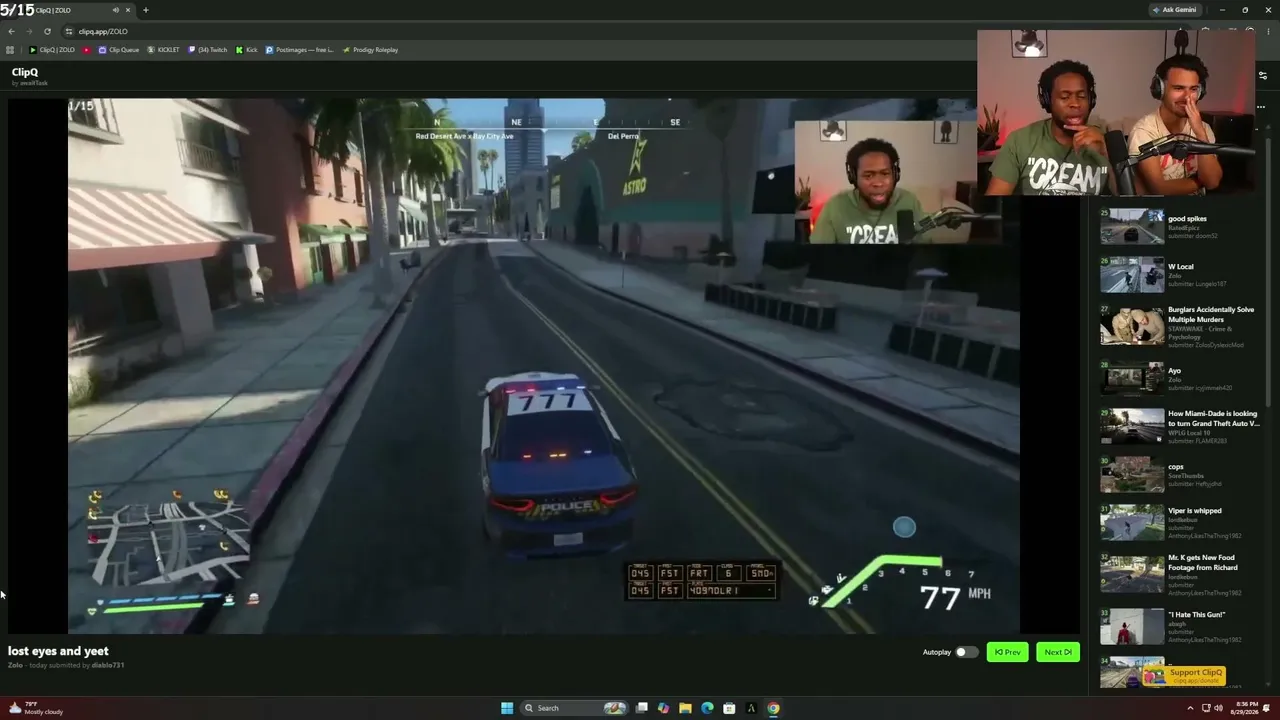Reload the ClipQ page
Viewport: 1280px width, 720px height.
[x=47, y=31]
